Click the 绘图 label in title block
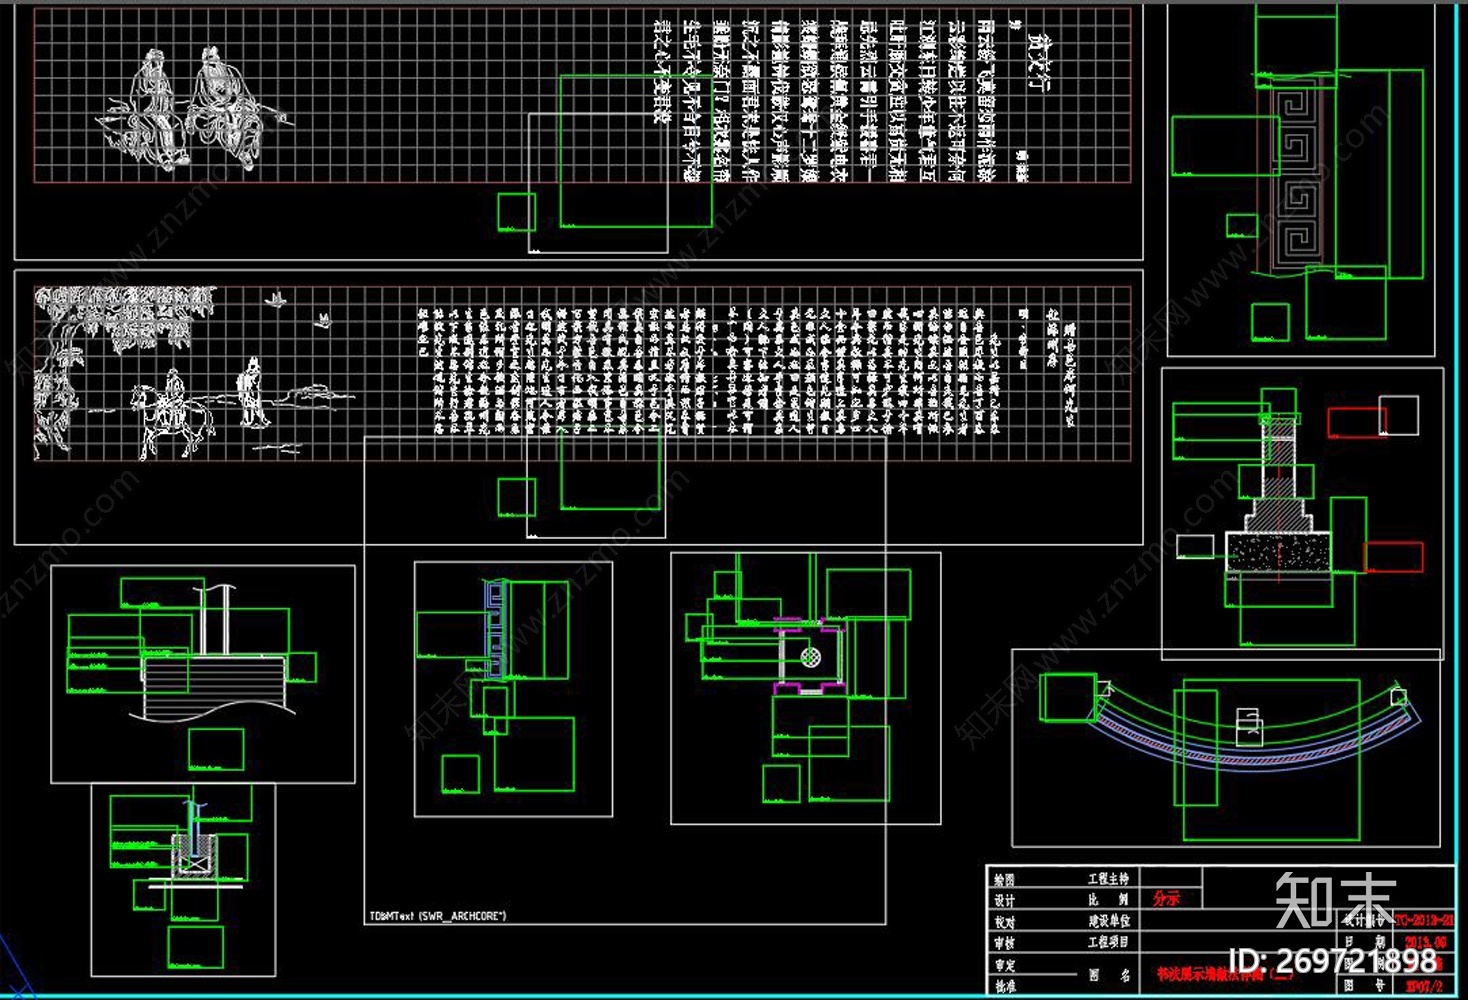Image resolution: width=1468 pixels, height=1000 pixels. pos(1003,880)
